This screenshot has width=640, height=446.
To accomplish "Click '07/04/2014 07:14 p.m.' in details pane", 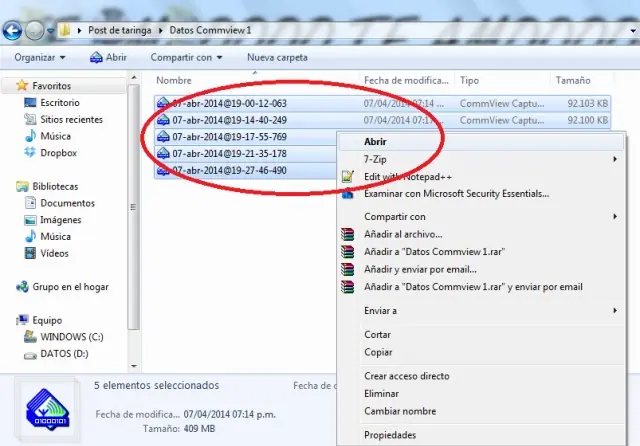I will (x=229, y=414).
